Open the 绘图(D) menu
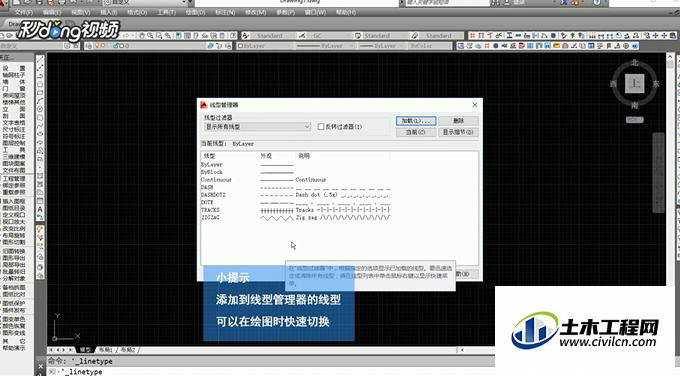The image size is (680, 376). pos(195,12)
